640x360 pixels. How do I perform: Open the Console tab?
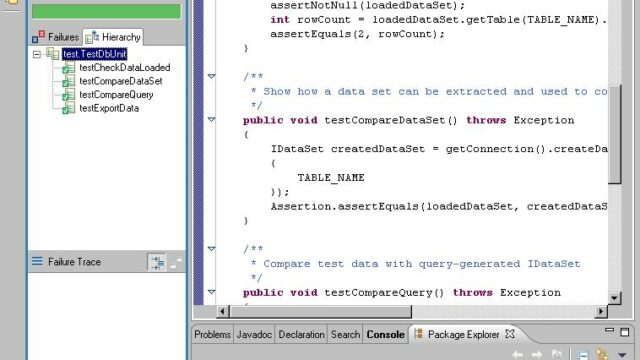pos(385,335)
